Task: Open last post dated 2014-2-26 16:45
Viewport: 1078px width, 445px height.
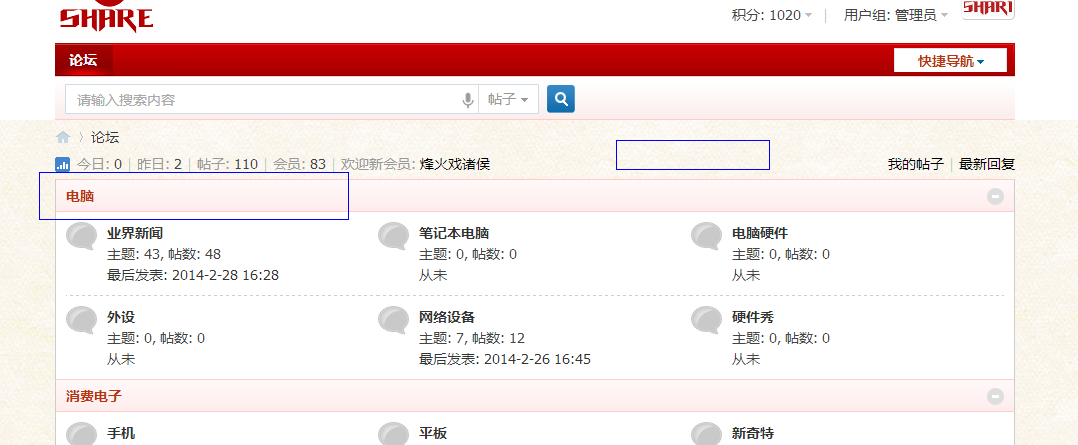Action: coord(537,360)
